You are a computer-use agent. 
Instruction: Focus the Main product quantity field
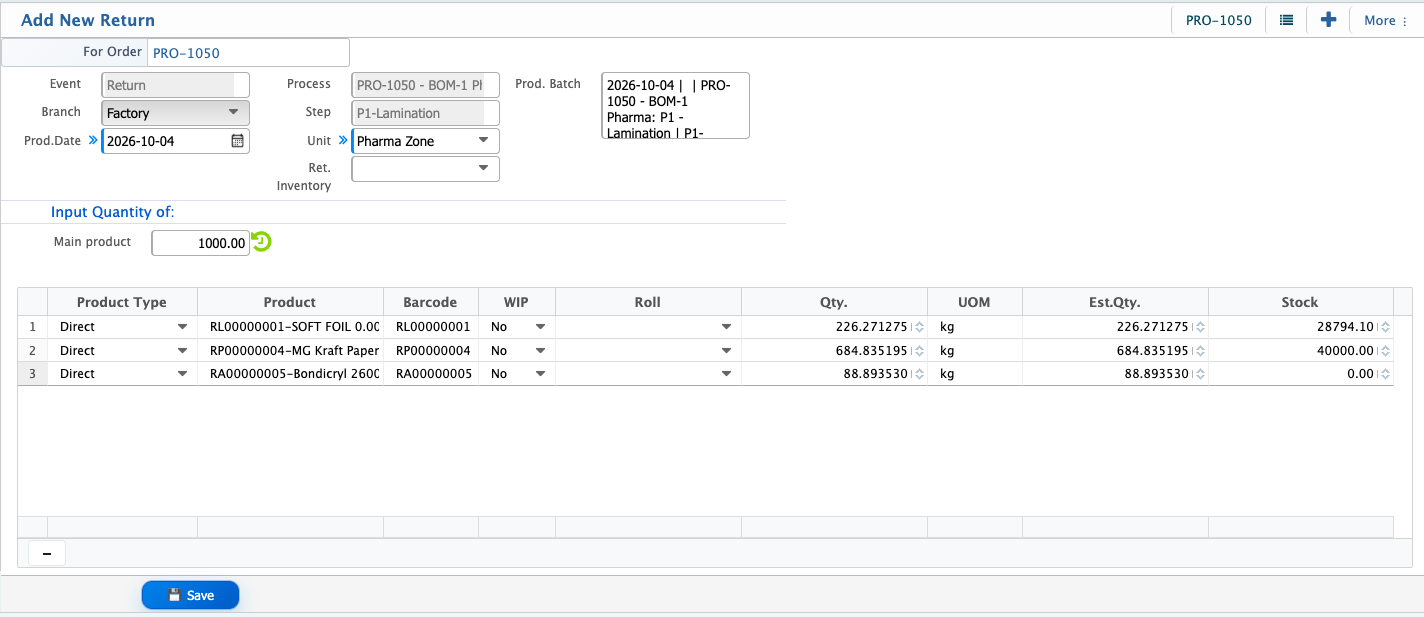click(x=200, y=243)
